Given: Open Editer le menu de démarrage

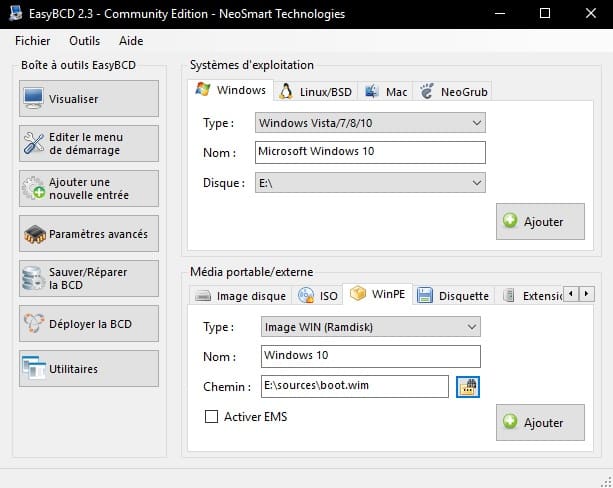Looking at the screenshot, I should point(89,144).
